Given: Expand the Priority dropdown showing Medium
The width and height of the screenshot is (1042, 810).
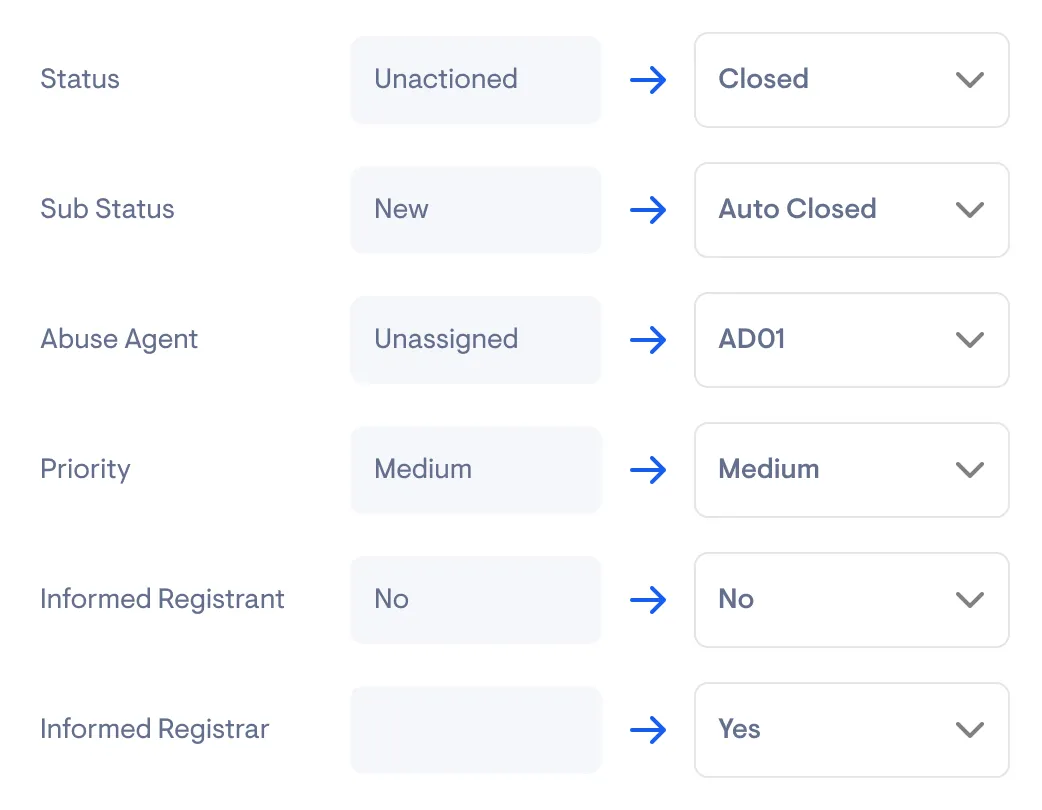Looking at the screenshot, I should (x=851, y=470).
